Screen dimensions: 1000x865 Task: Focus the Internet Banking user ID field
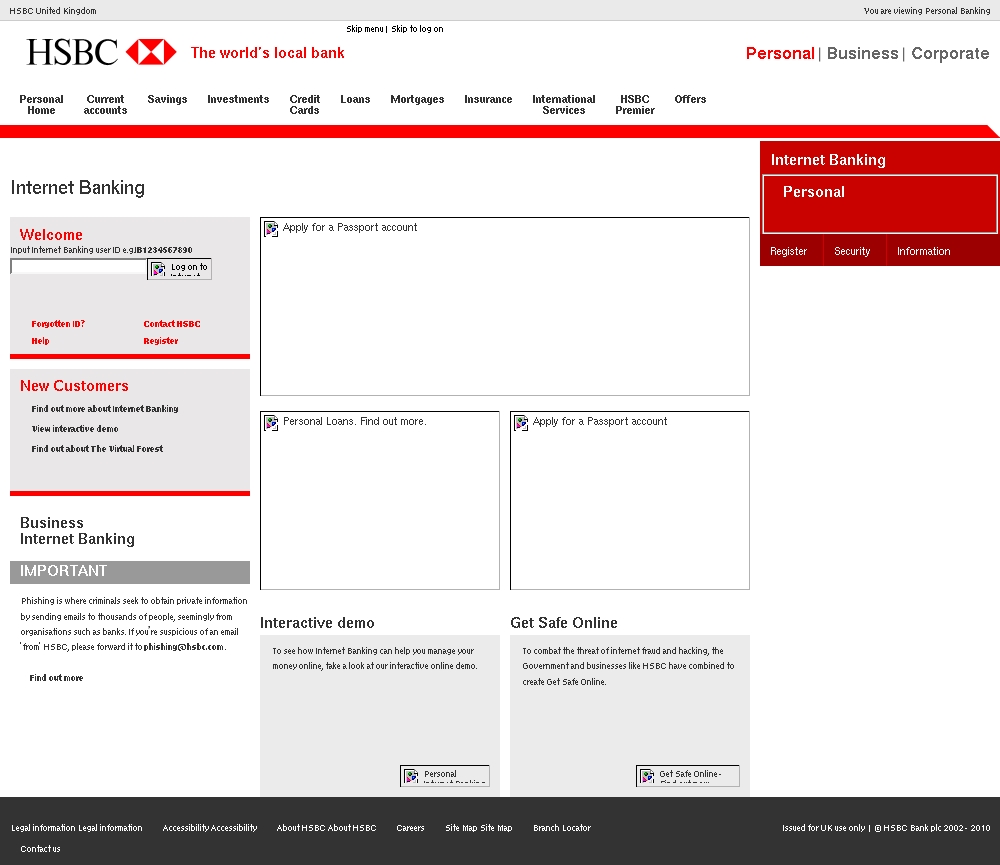coord(79,267)
